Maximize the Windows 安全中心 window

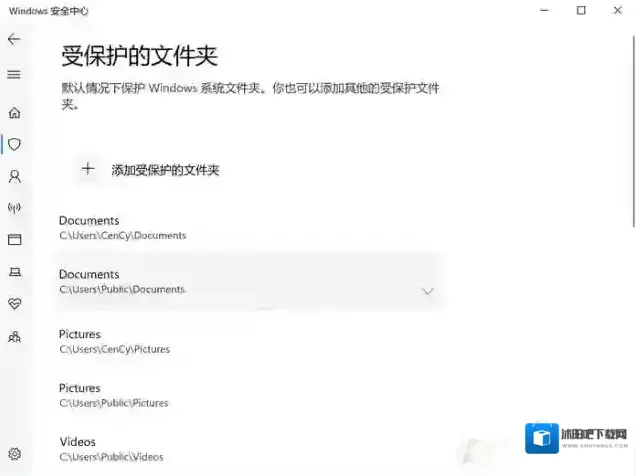click(581, 11)
